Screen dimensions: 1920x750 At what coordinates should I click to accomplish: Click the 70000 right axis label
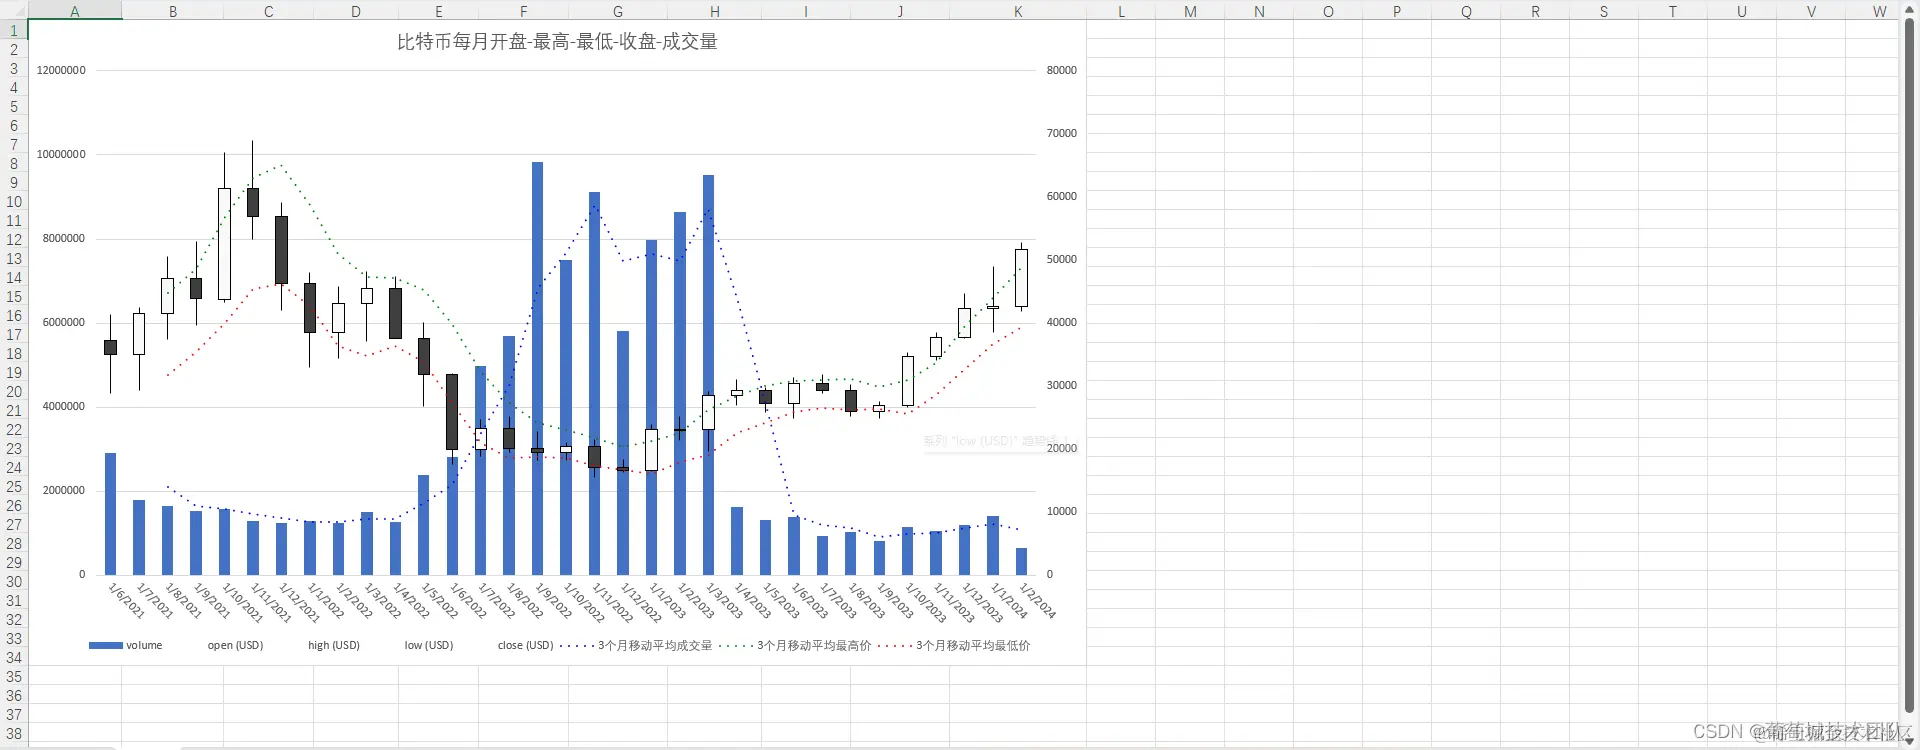[x=1062, y=133]
